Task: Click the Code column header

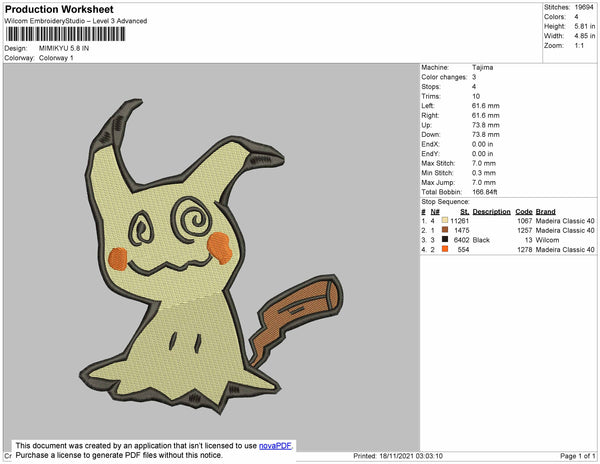Action: tap(523, 211)
